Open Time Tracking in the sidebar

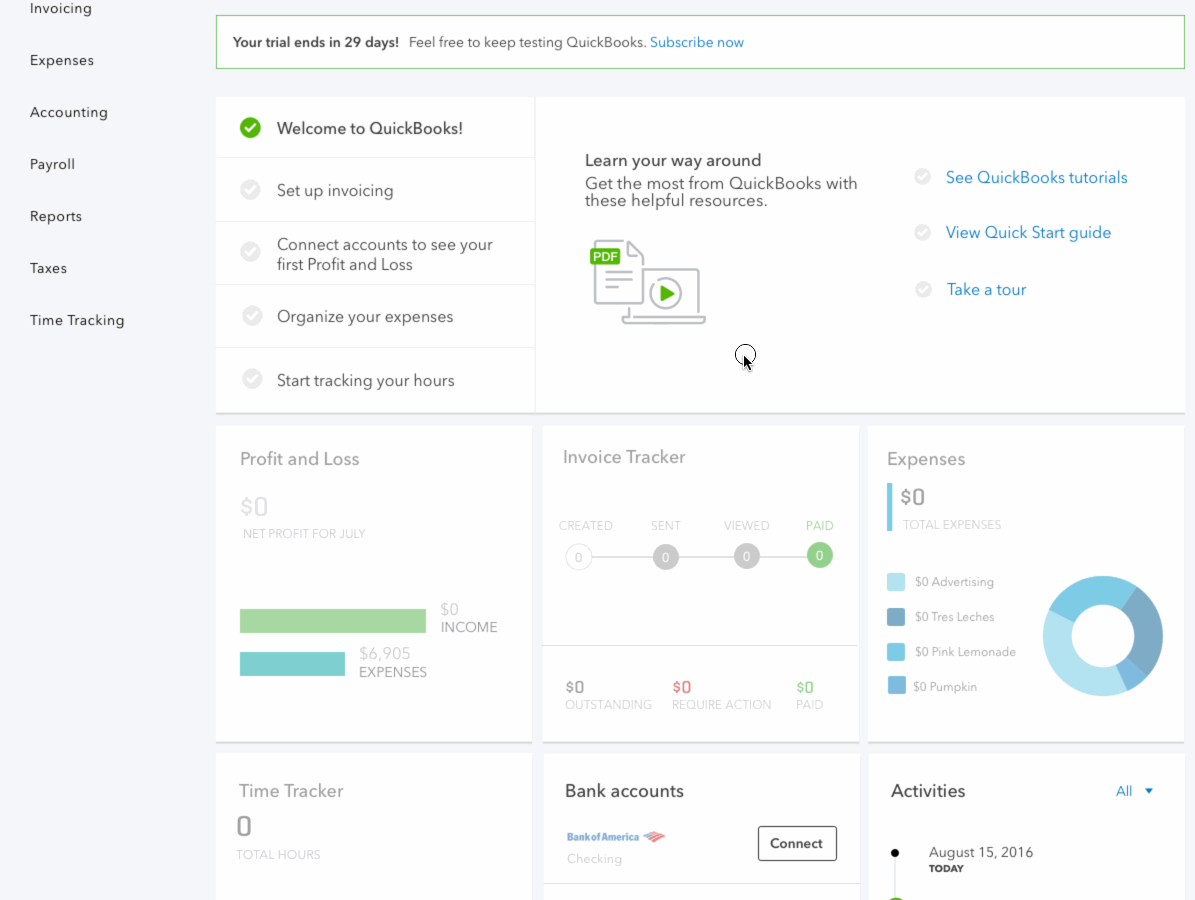[x=77, y=320]
